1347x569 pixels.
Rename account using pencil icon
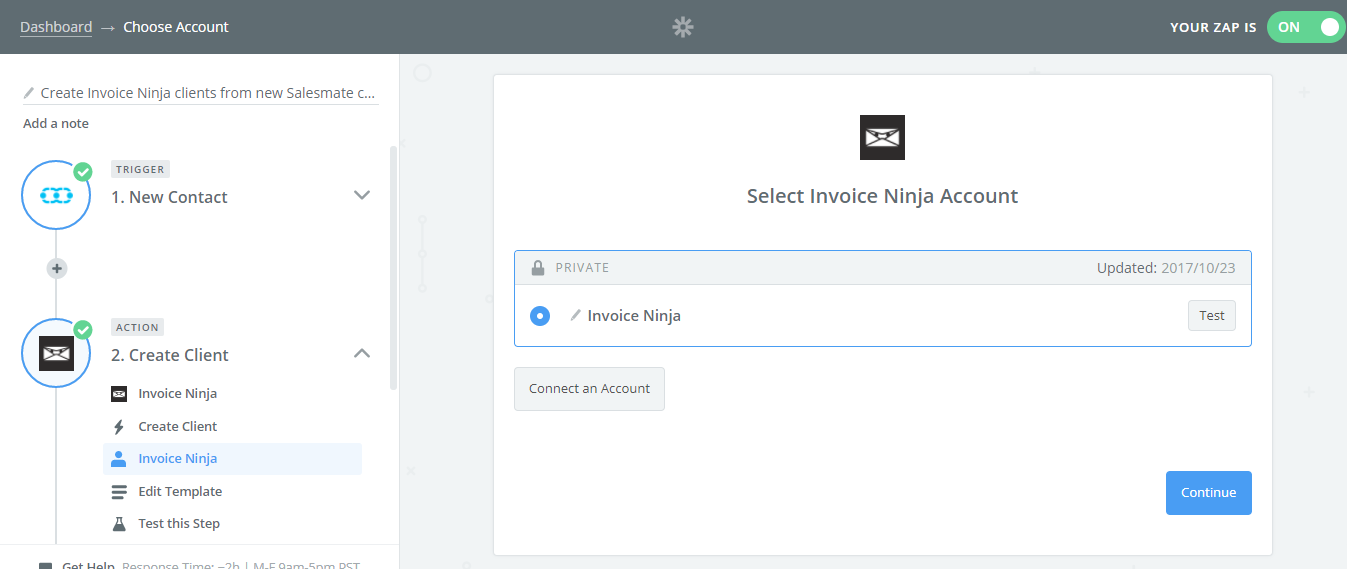point(575,316)
